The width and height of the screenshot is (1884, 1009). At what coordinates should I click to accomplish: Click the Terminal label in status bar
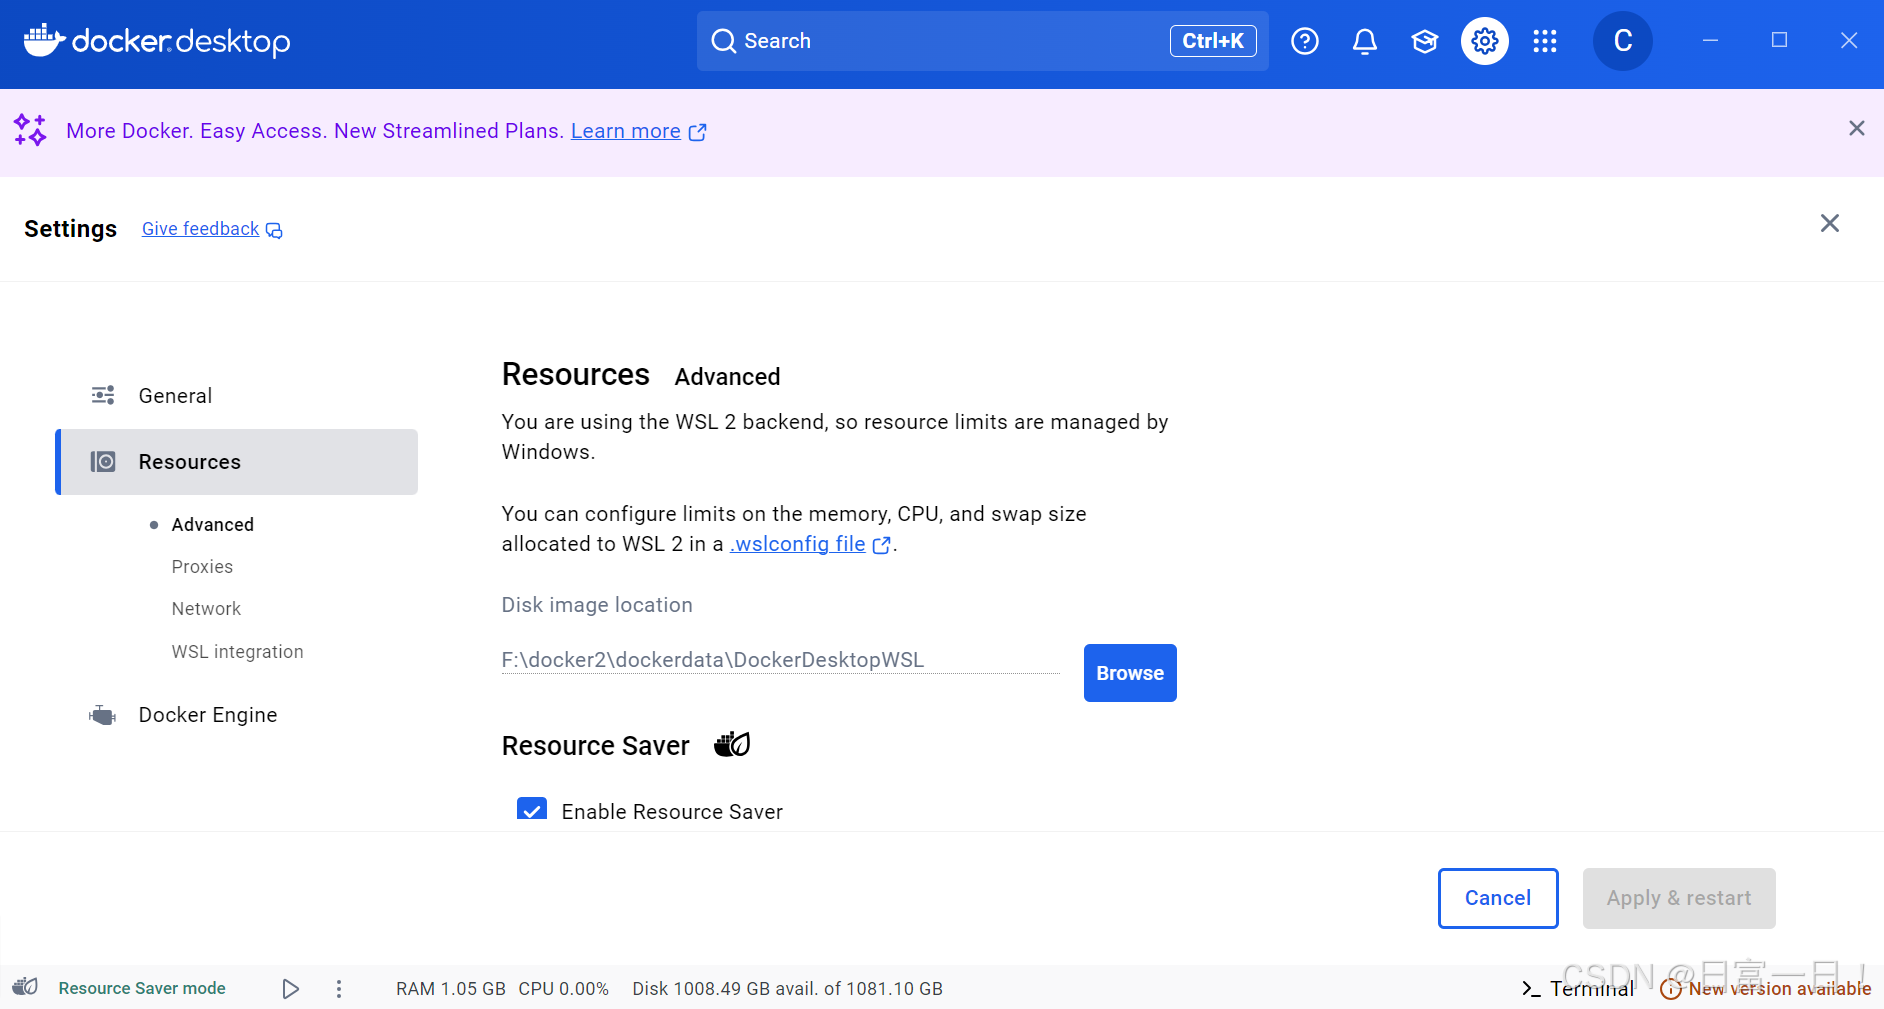pyautogui.click(x=1592, y=989)
